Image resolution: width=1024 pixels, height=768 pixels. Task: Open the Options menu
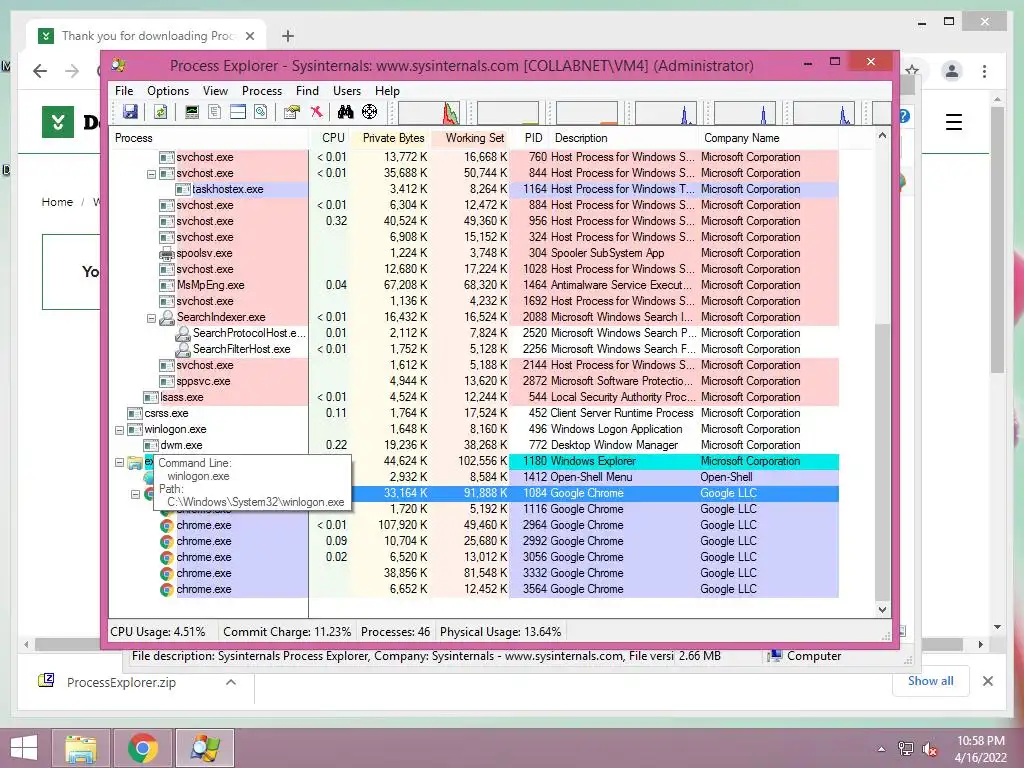(168, 91)
